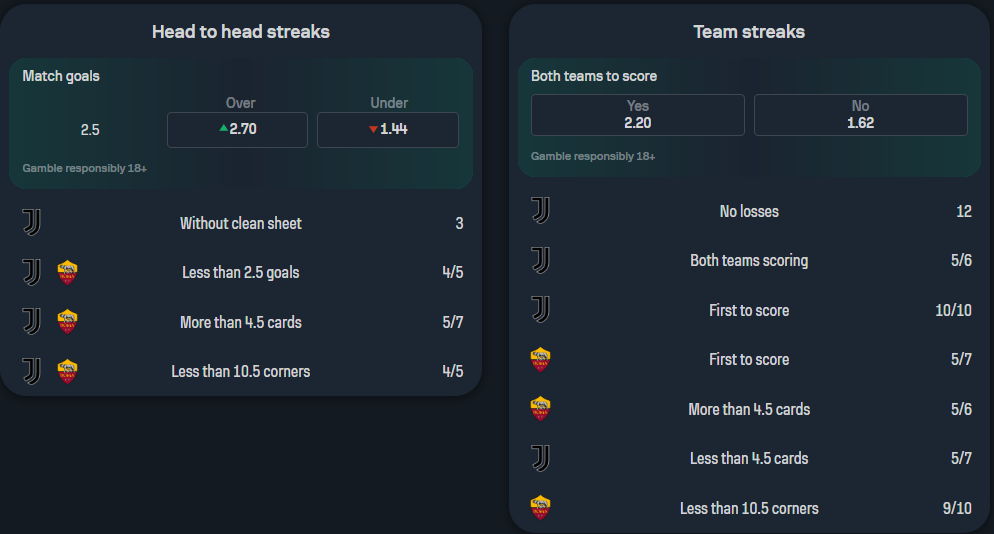
Task: Select the Roma crest in Less than 2.5 goals row
Action: 68,272
